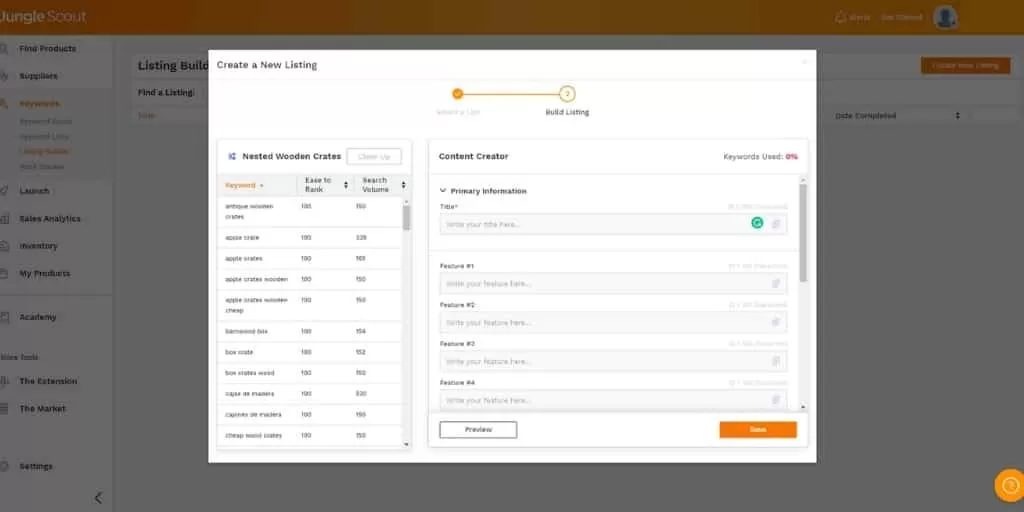
Task: Open Sales Analytics in the sidebar
Action: pos(50,219)
